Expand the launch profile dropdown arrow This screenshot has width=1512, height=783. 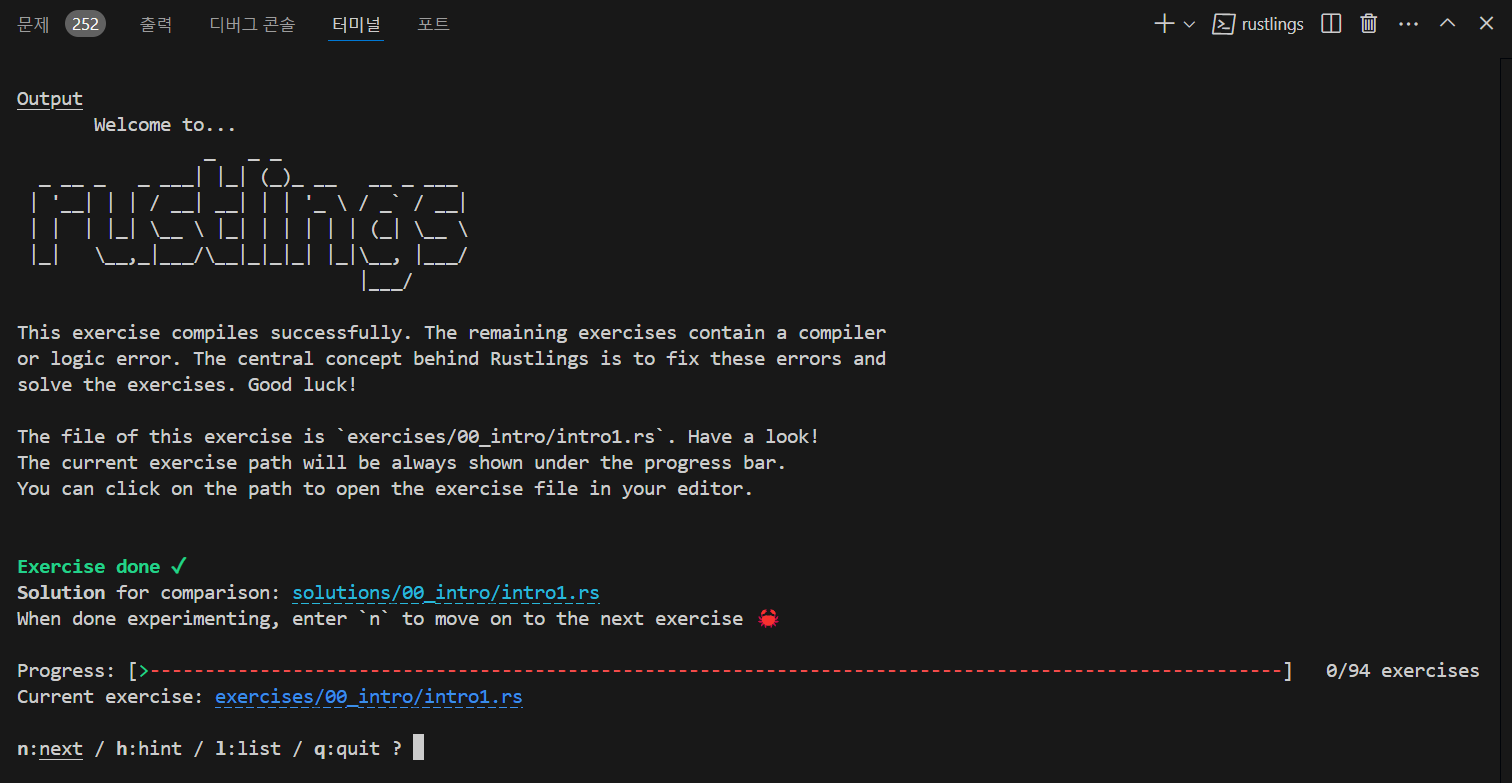coord(1189,24)
